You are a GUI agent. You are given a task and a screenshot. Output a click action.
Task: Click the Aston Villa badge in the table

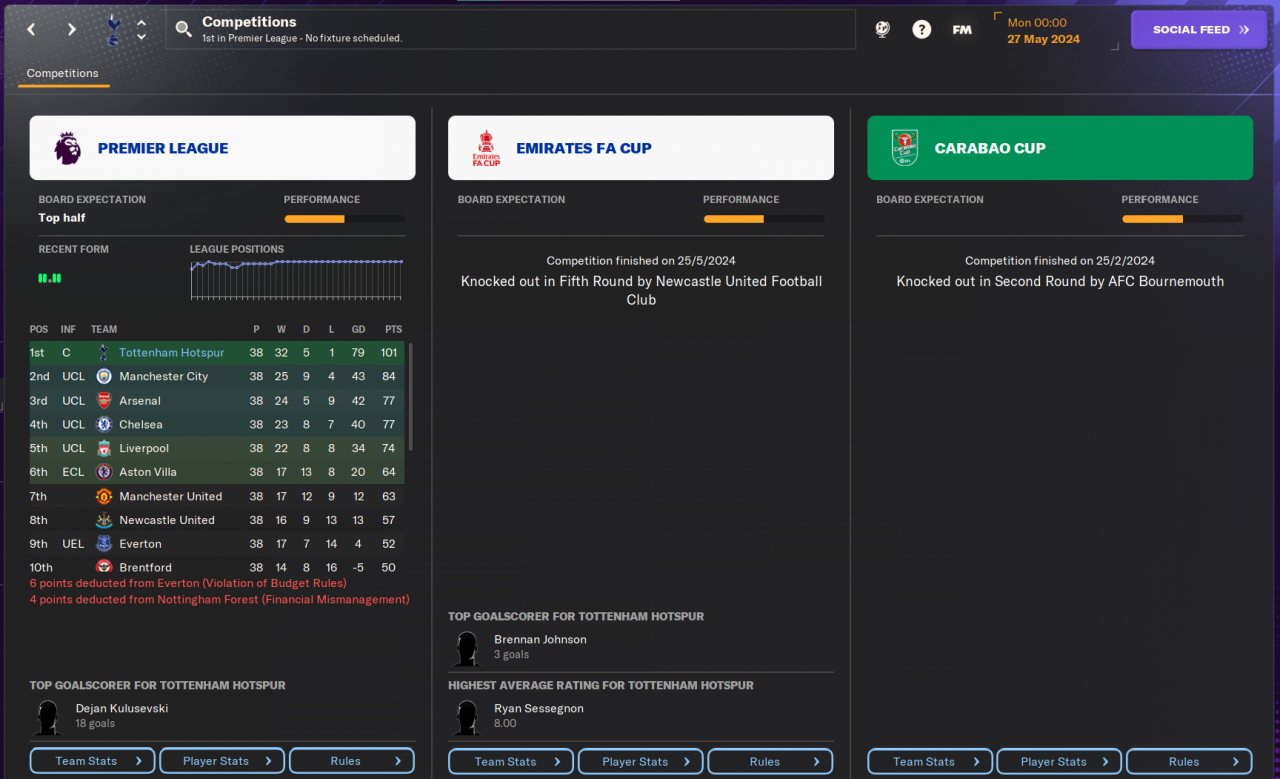[x=103, y=472]
